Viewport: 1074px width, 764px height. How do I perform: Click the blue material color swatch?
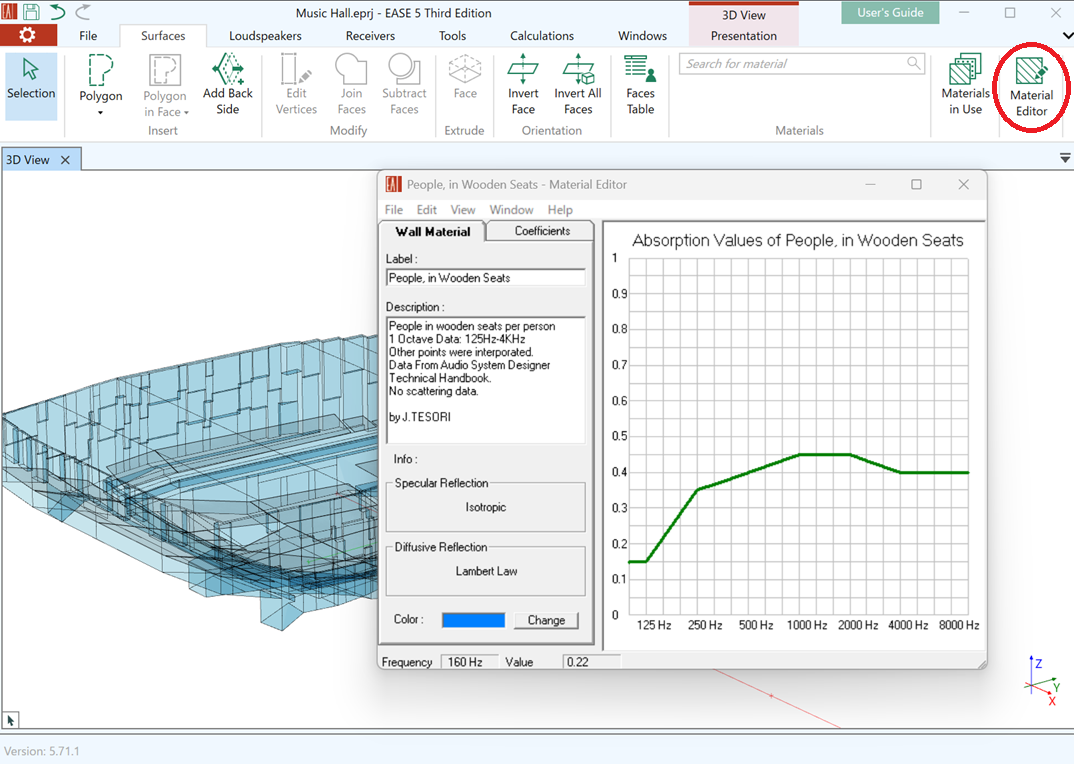(473, 620)
